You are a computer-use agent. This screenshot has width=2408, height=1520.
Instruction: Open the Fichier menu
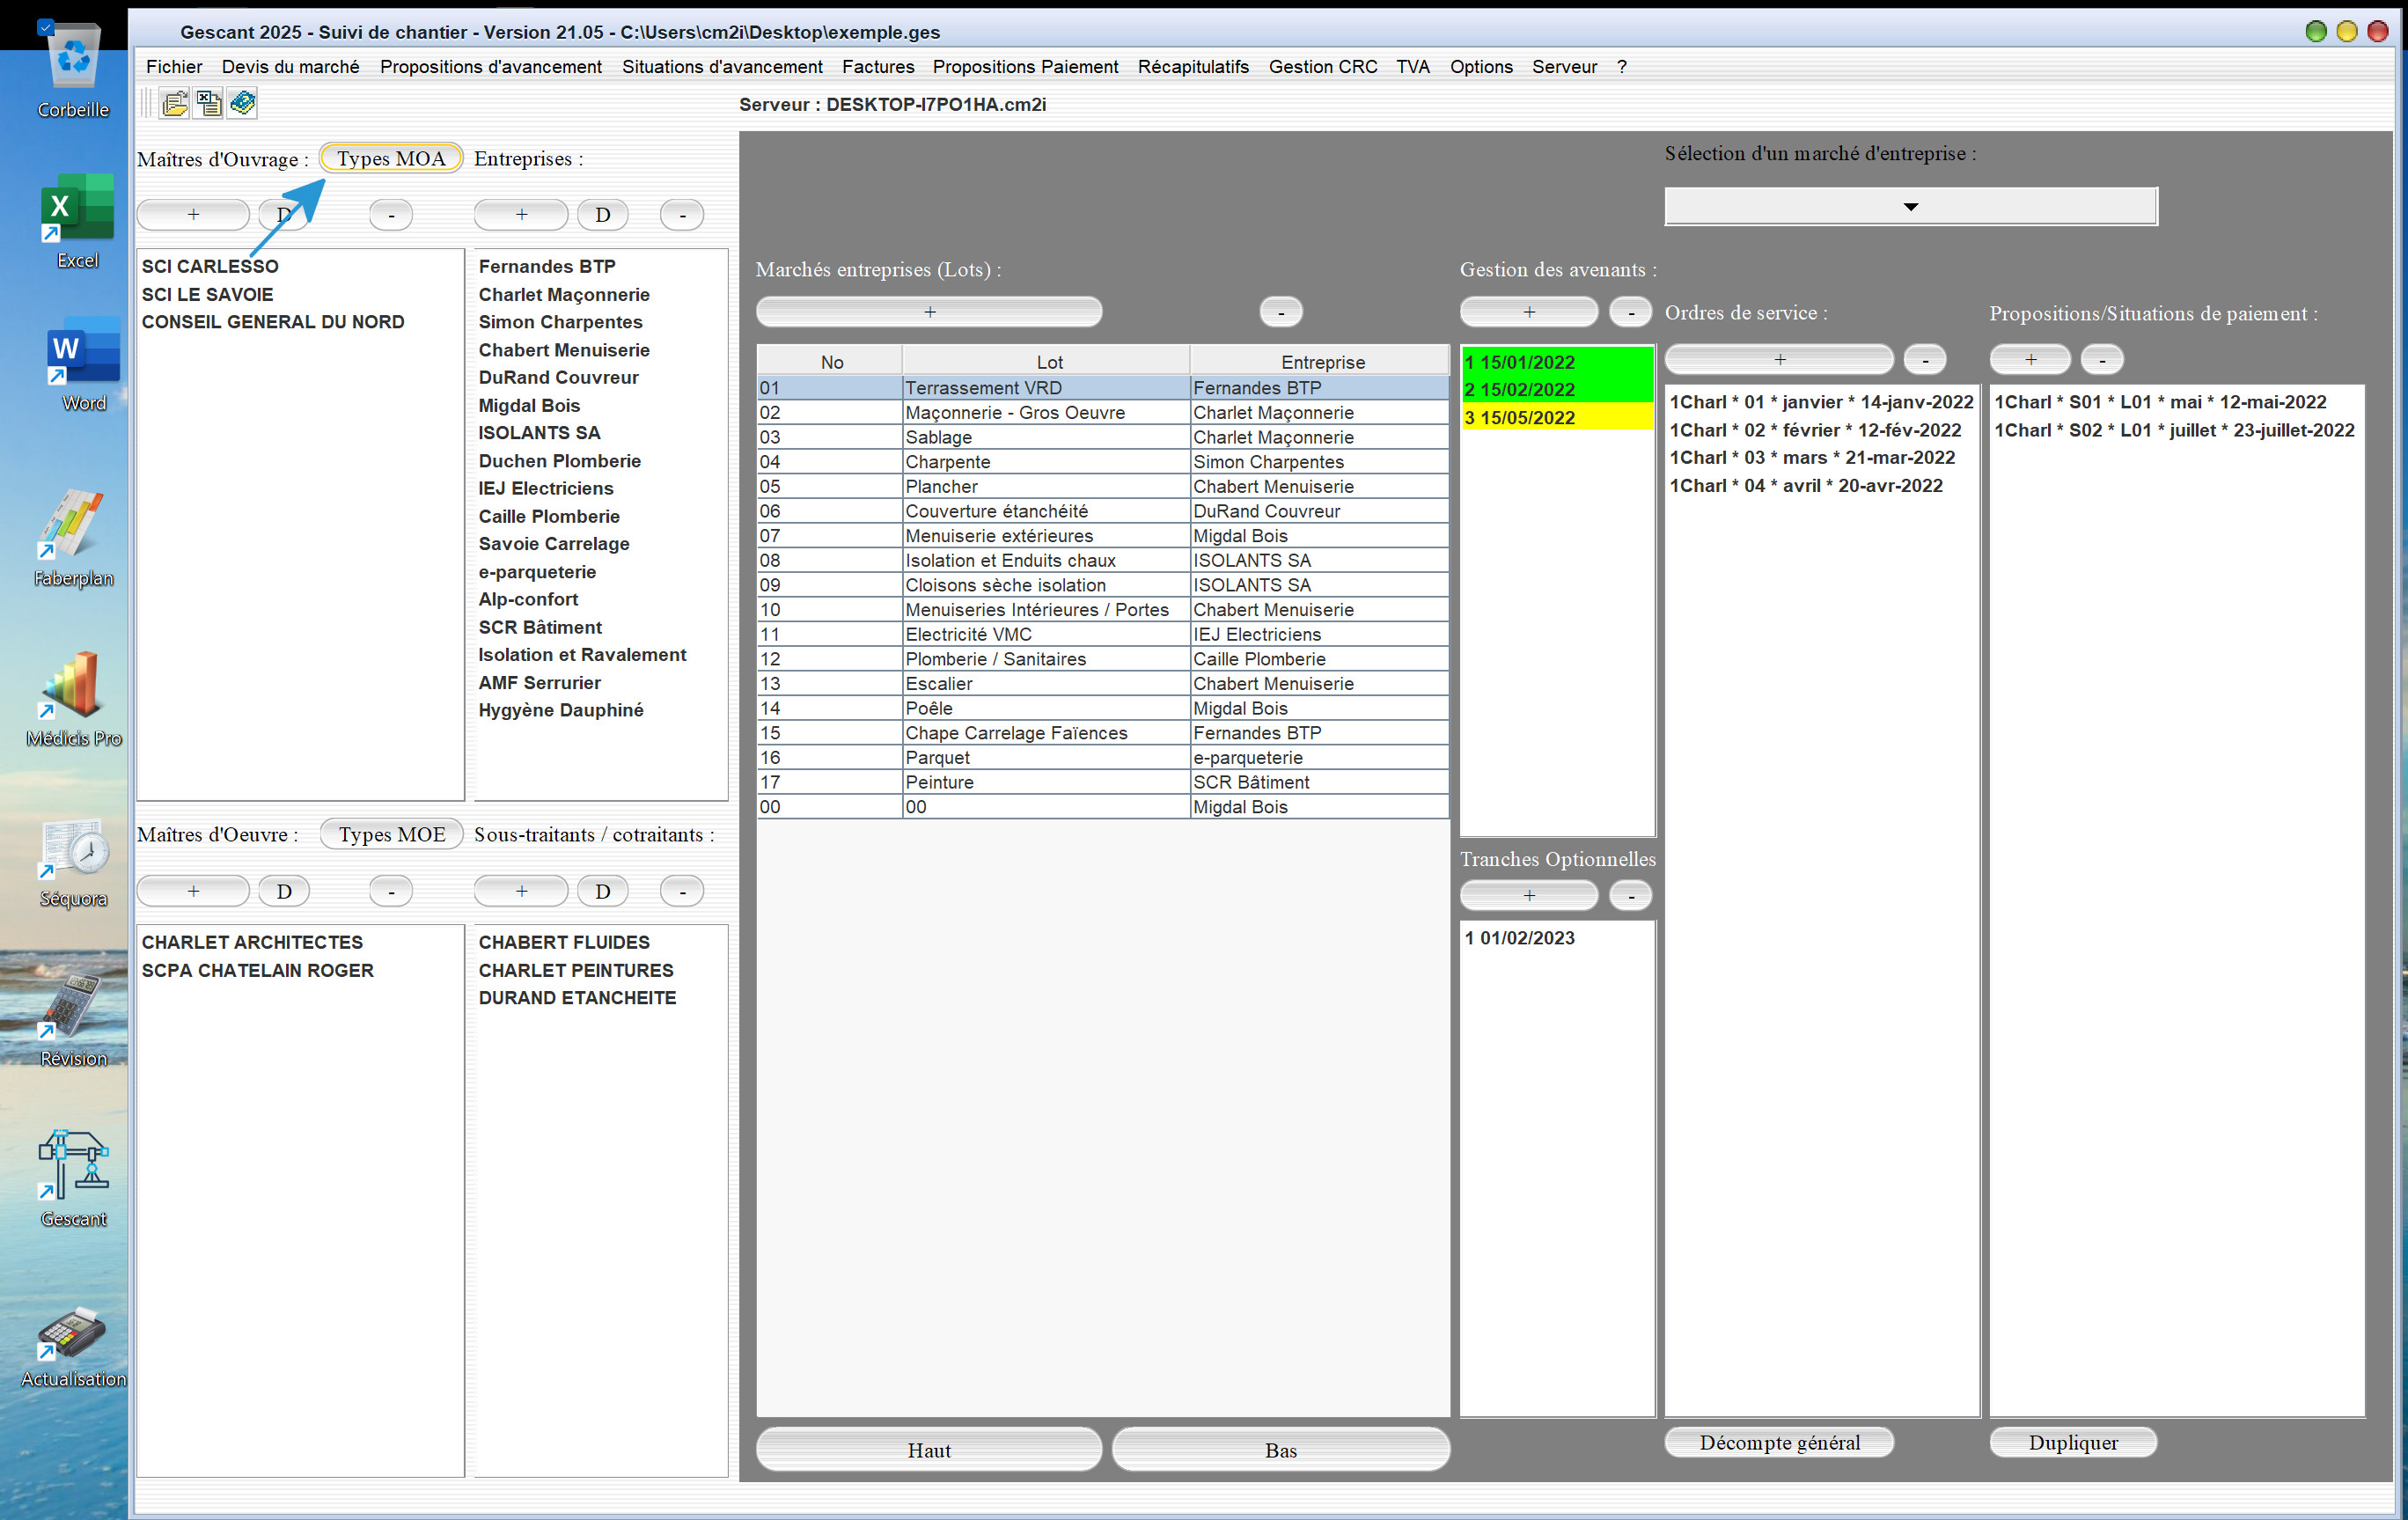point(174,67)
